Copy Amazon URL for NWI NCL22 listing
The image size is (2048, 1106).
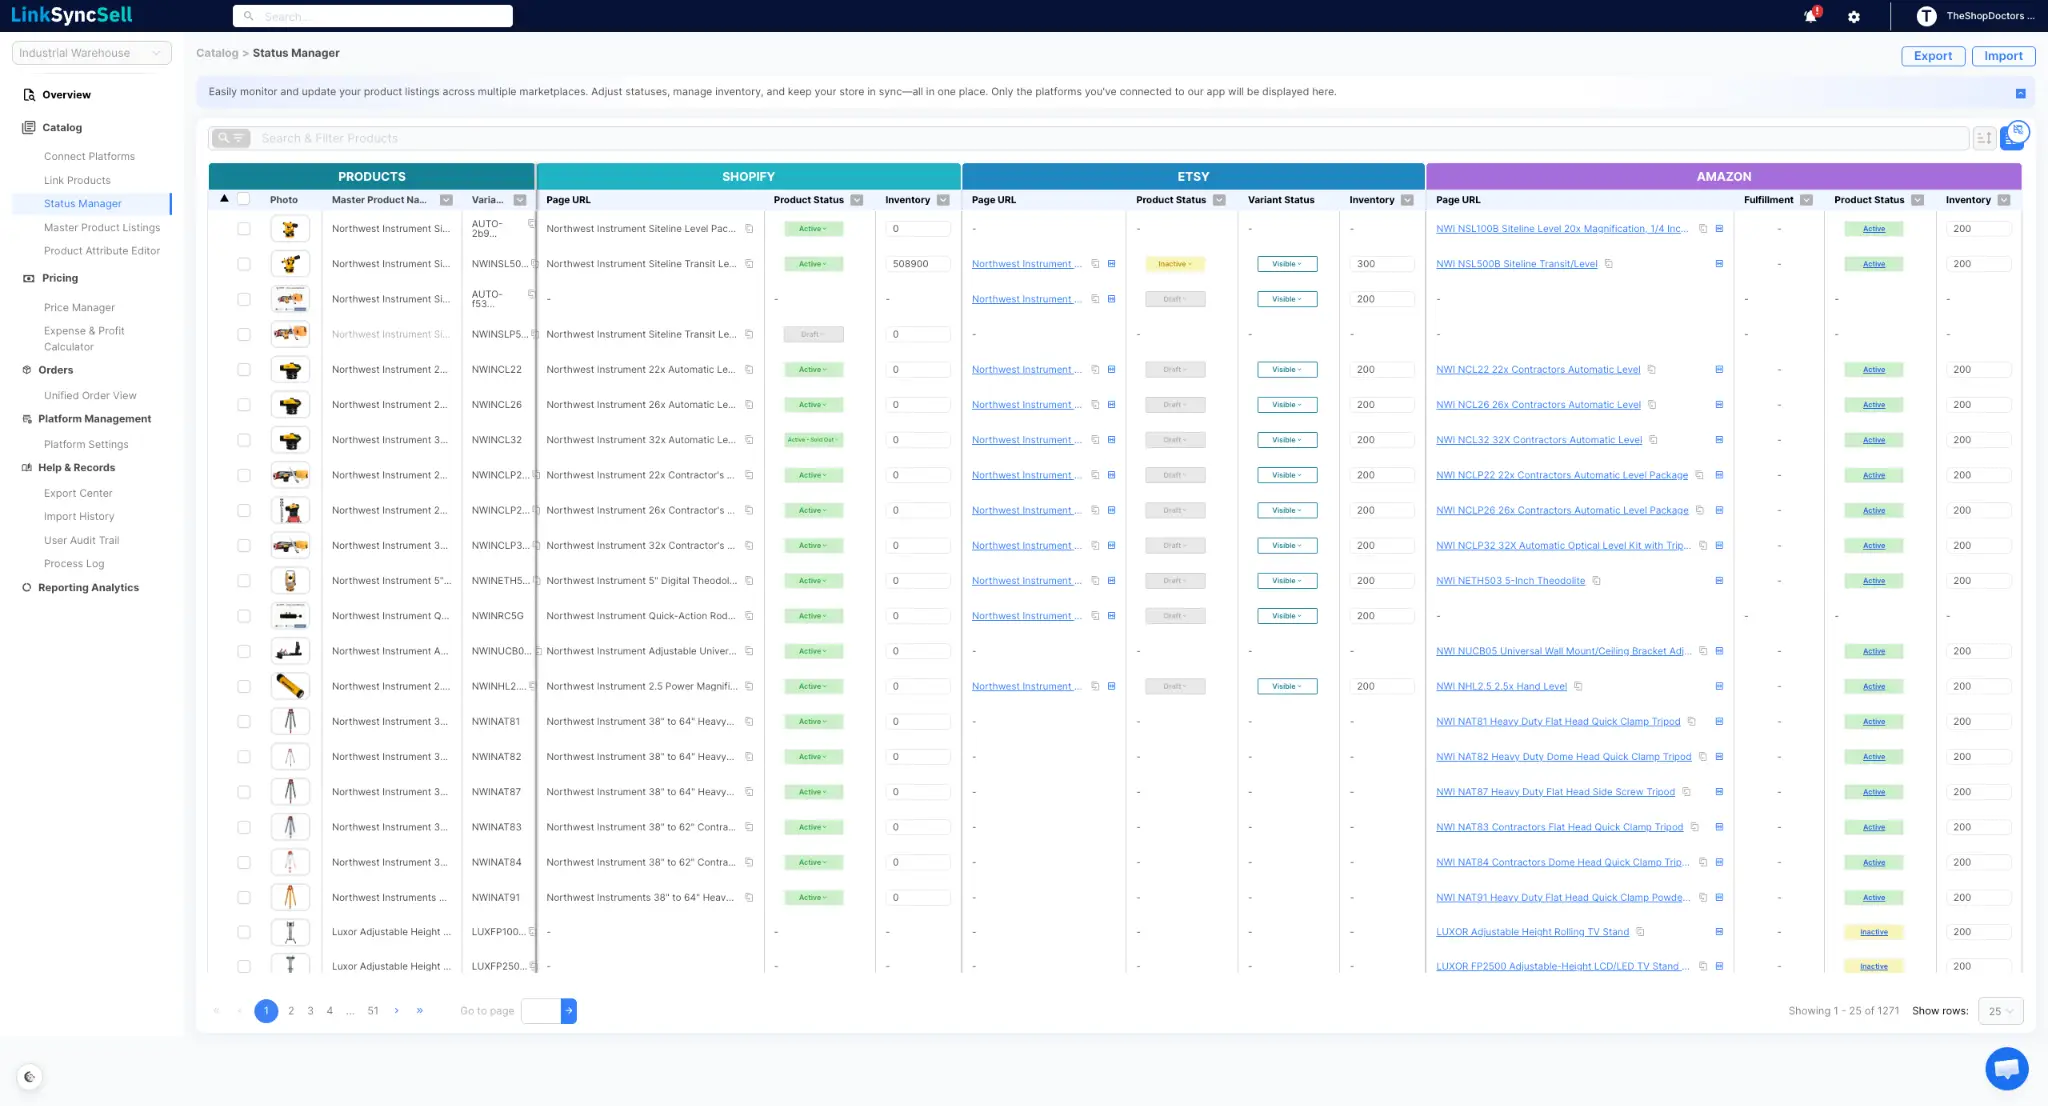point(1652,370)
